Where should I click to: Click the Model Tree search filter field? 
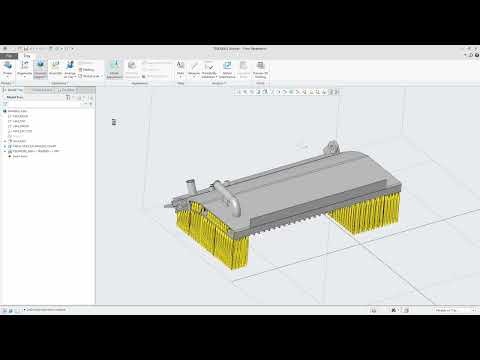tap(43, 104)
